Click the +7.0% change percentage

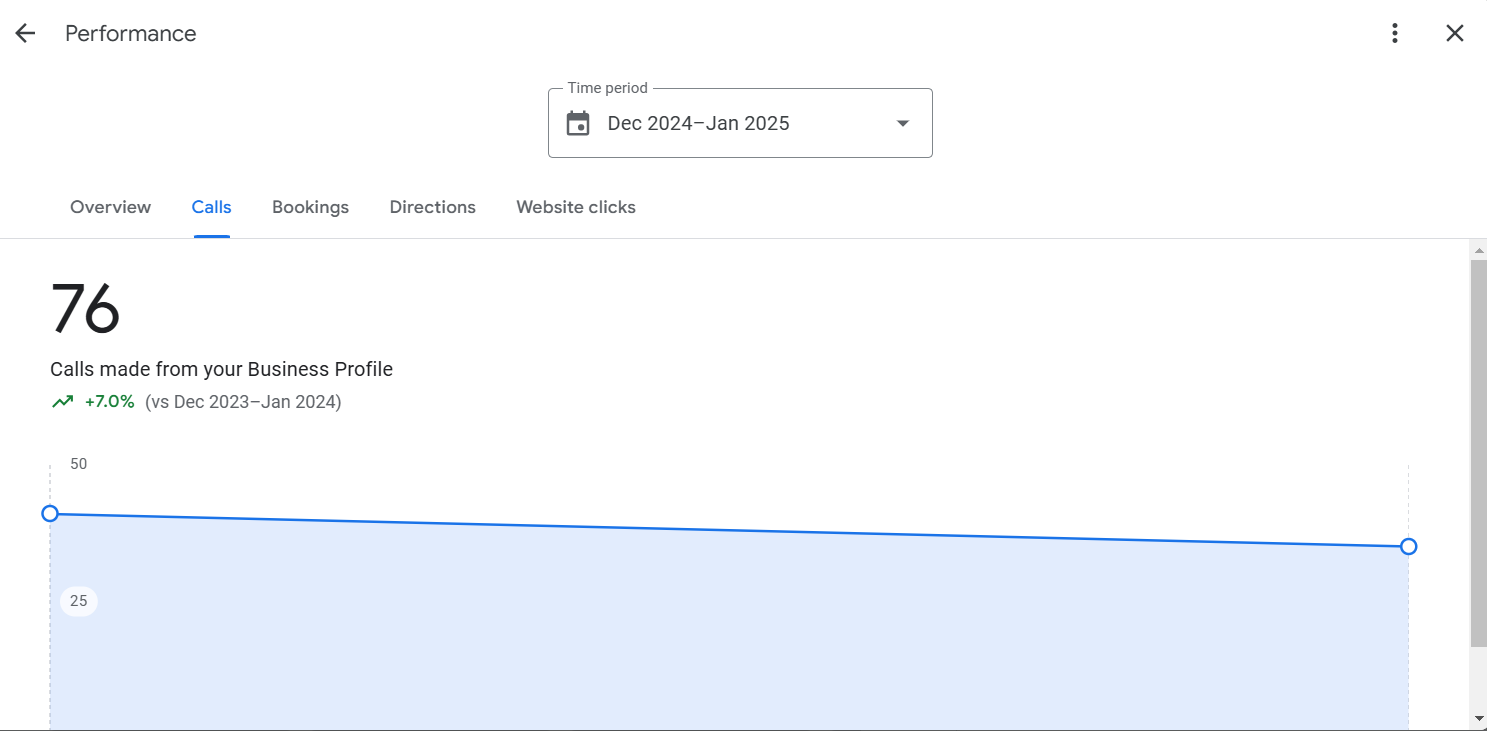(x=110, y=402)
